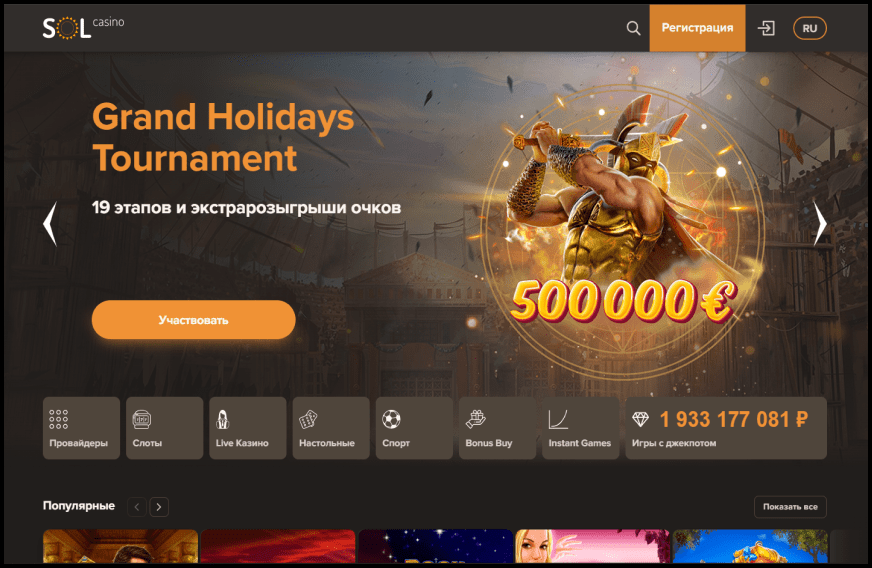Open the Спорт soccer ball tile
Screen dimensions: 872x568
coord(414,428)
